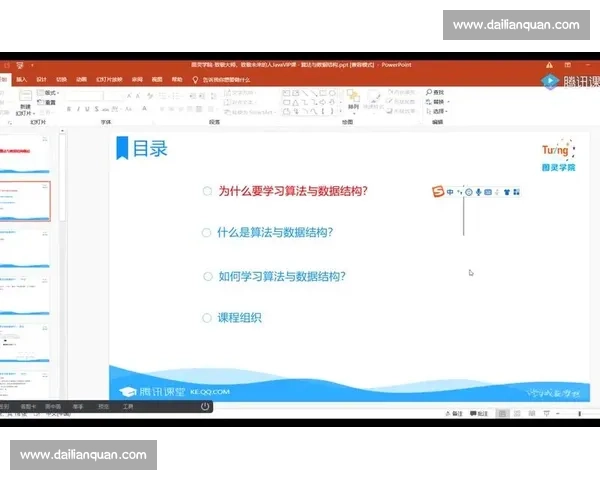Open the 快速样式 quick styles gallery
600x480 pixels.
(x=373, y=100)
